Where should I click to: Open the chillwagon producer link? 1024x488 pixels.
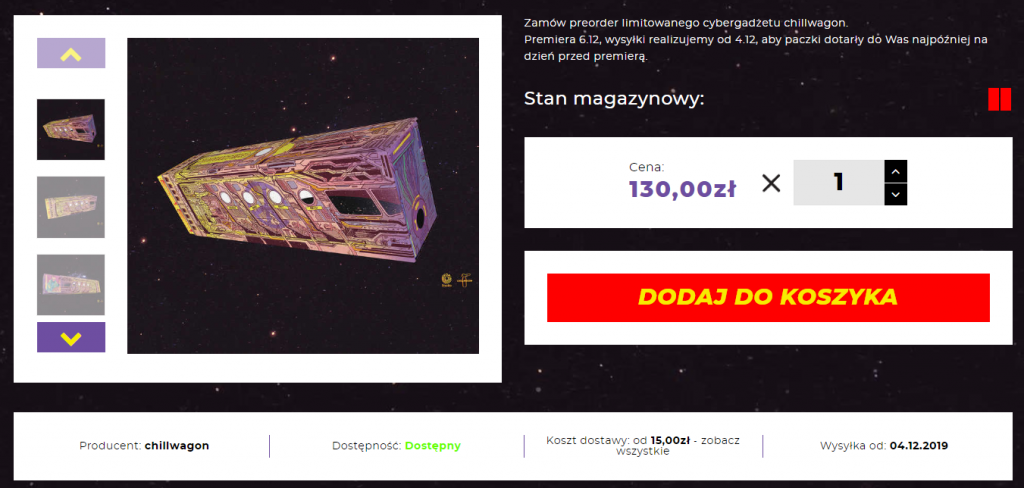pyautogui.click(x=177, y=446)
